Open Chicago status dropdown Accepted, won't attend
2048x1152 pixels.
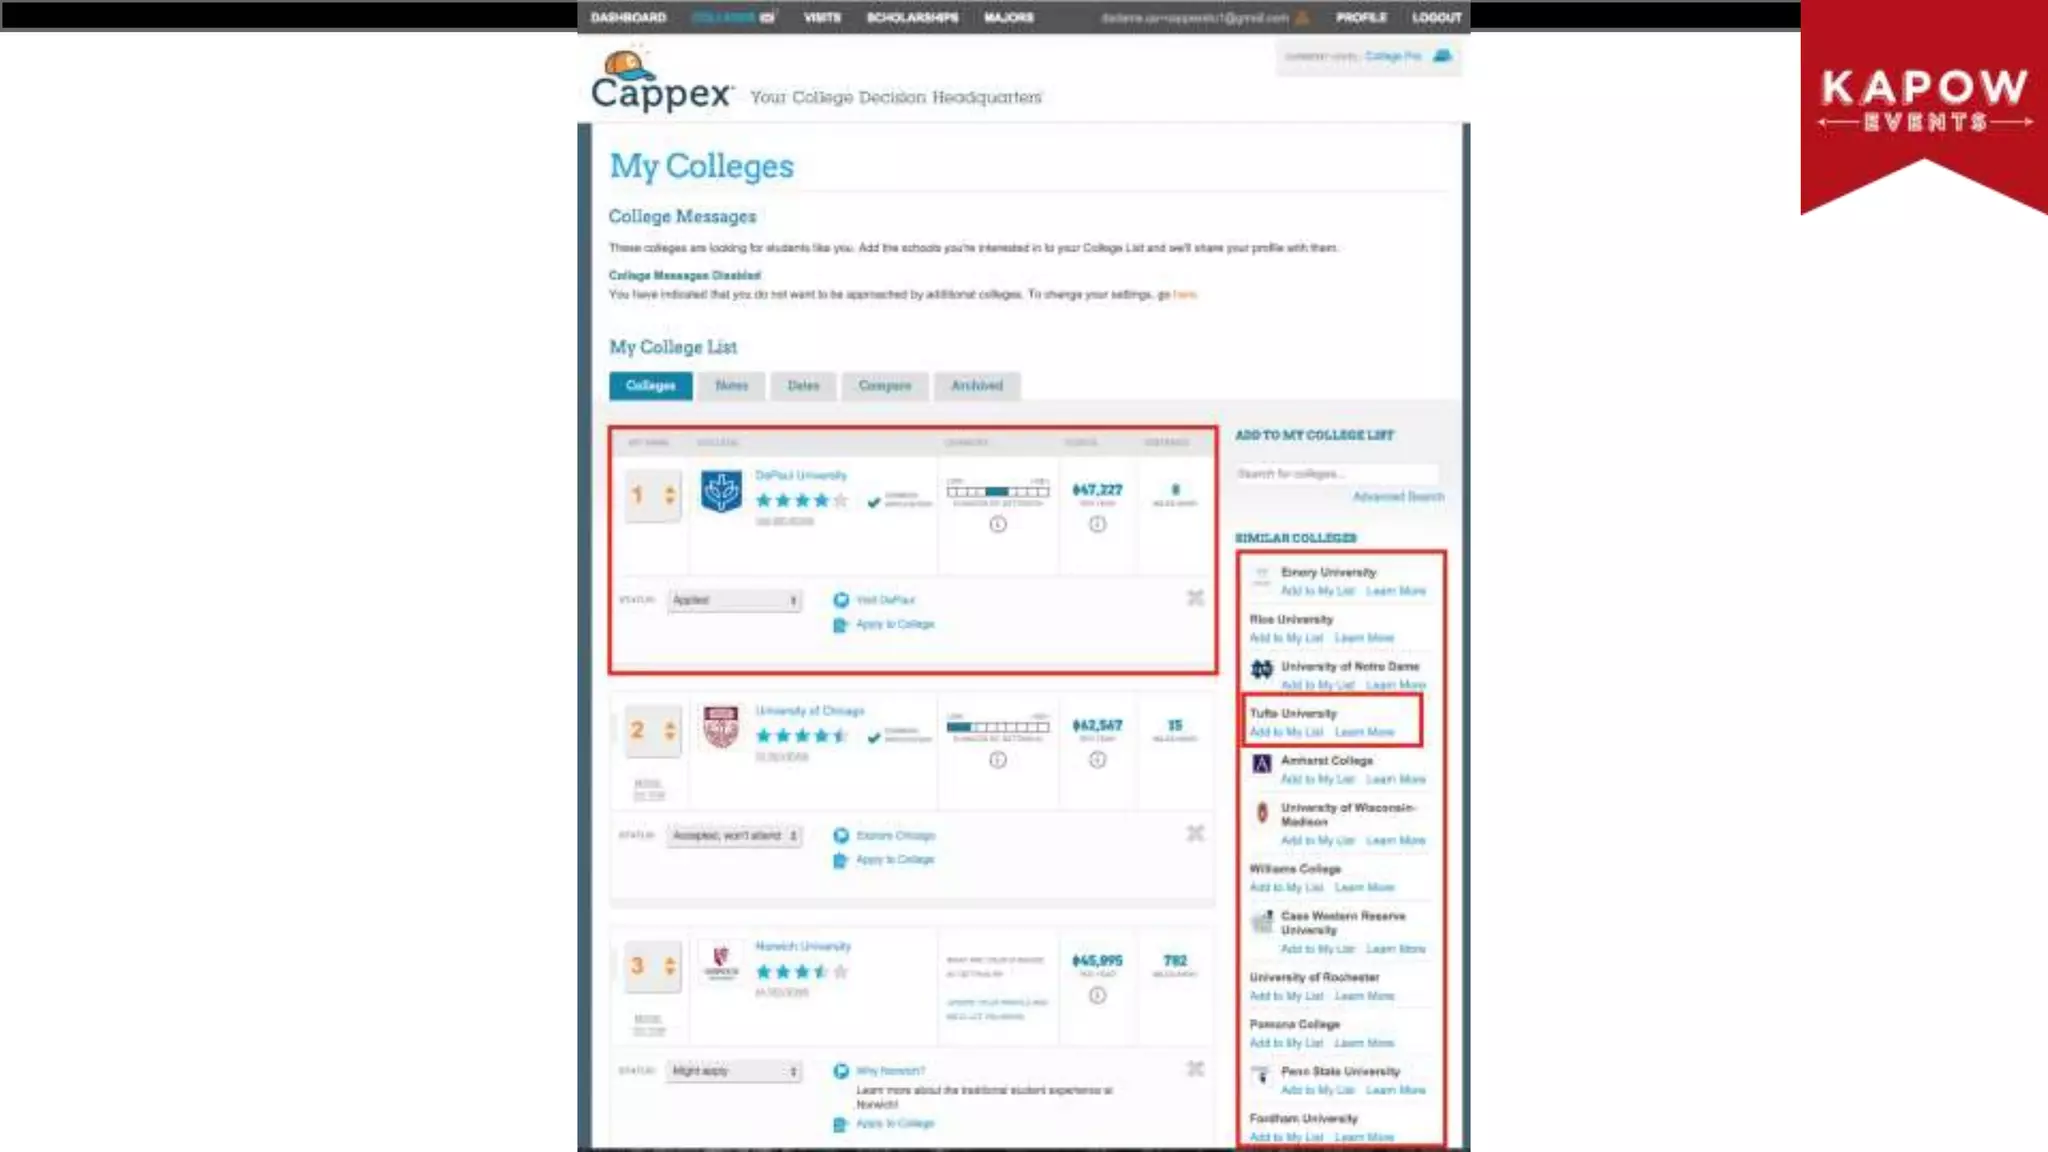coord(735,835)
